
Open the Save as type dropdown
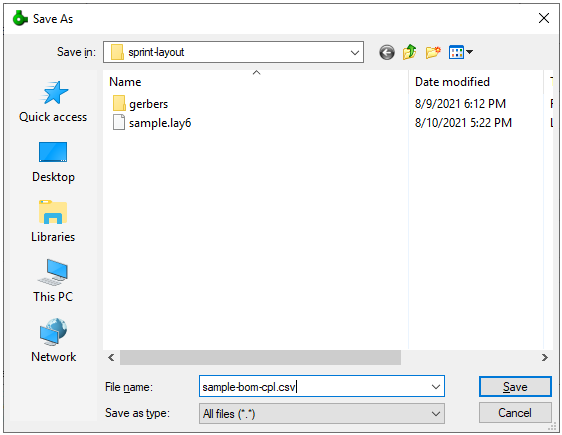(x=322, y=414)
